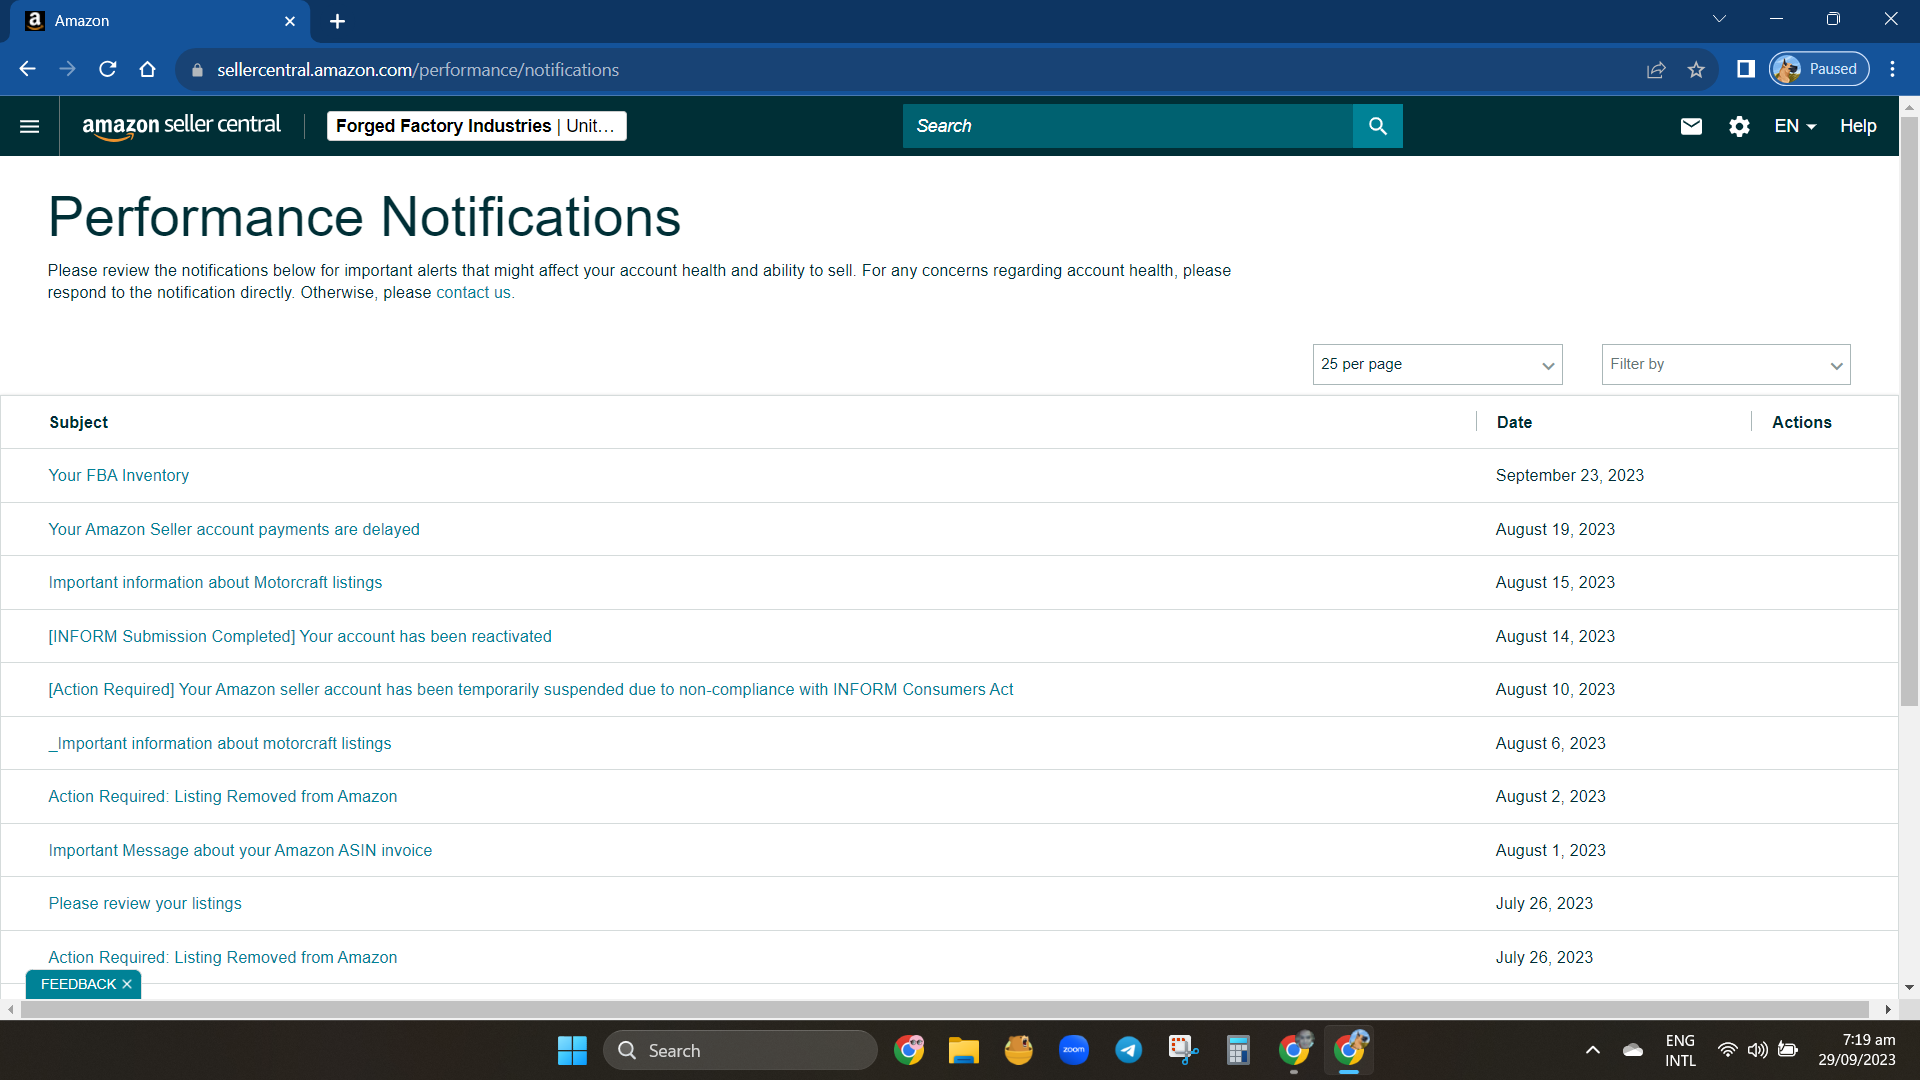1920x1080 pixels.
Task: Open the Forged Factory Industries account switcher
Action: [x=476, y=126]
